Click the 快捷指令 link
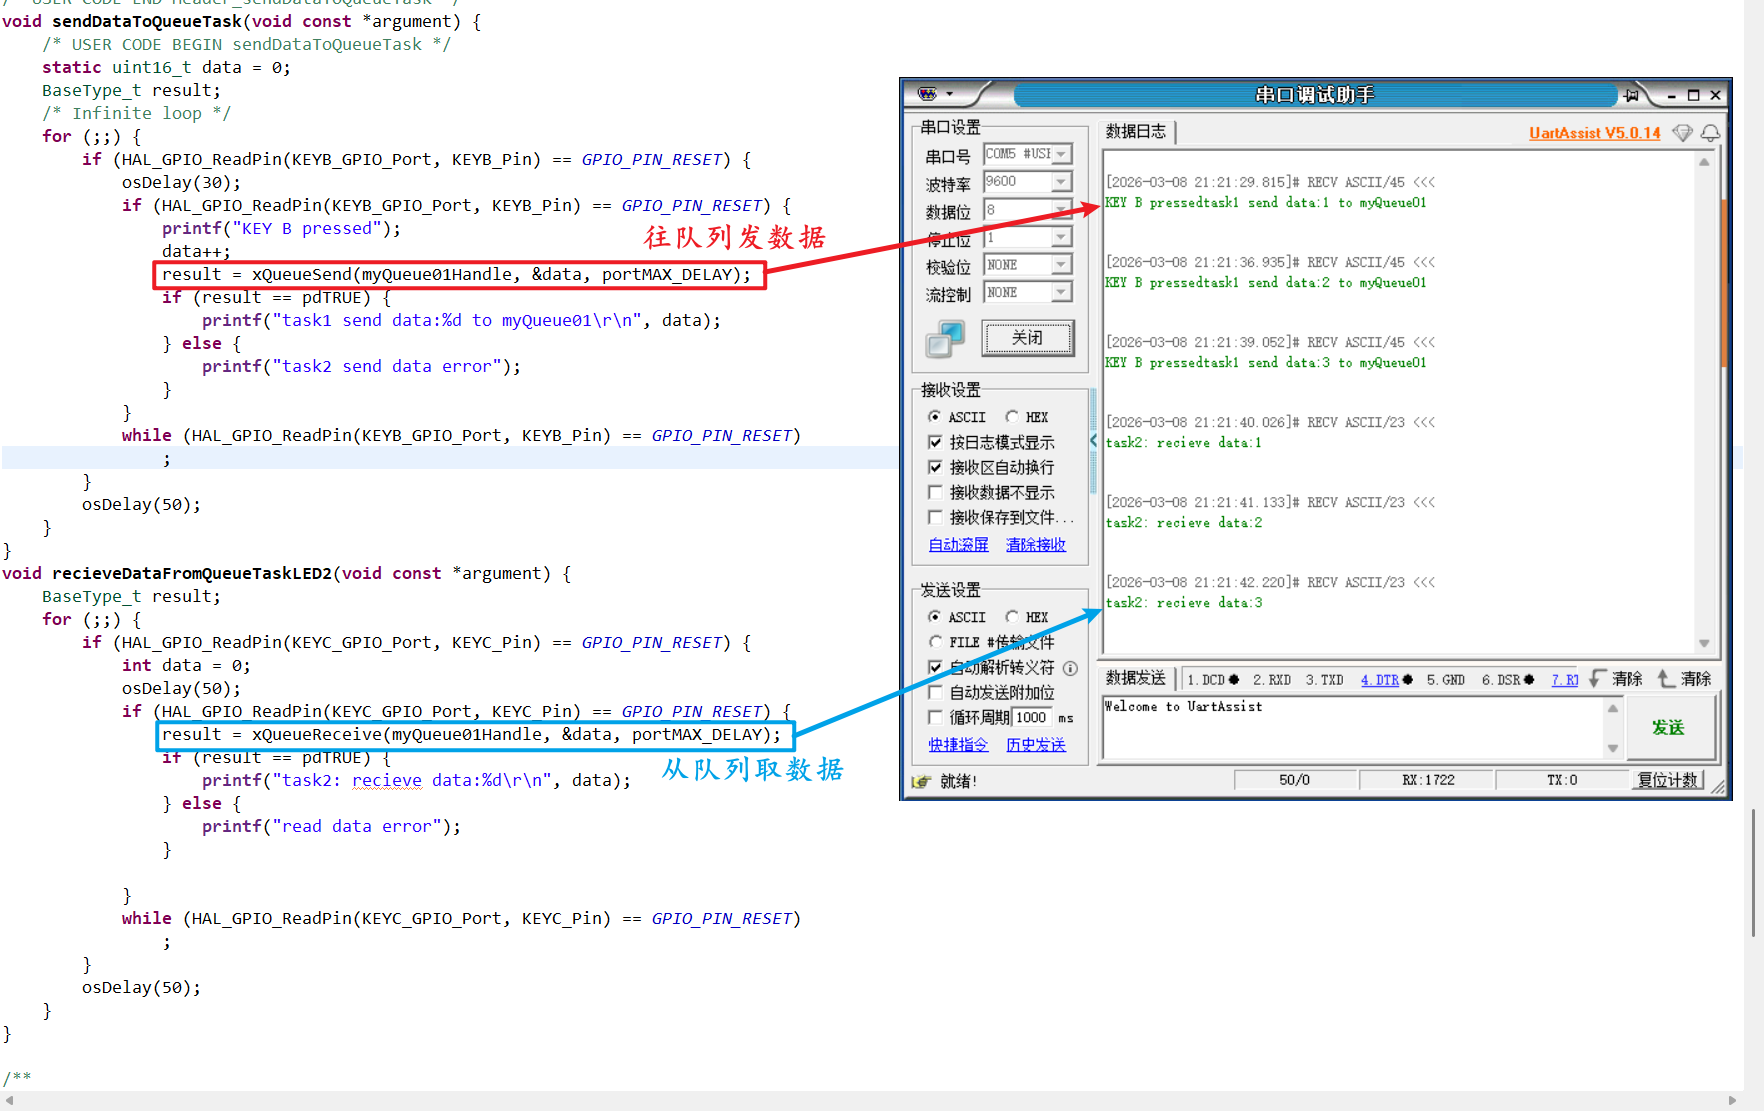Viewport: 1764px width, 1111px height. pos(958,745)
